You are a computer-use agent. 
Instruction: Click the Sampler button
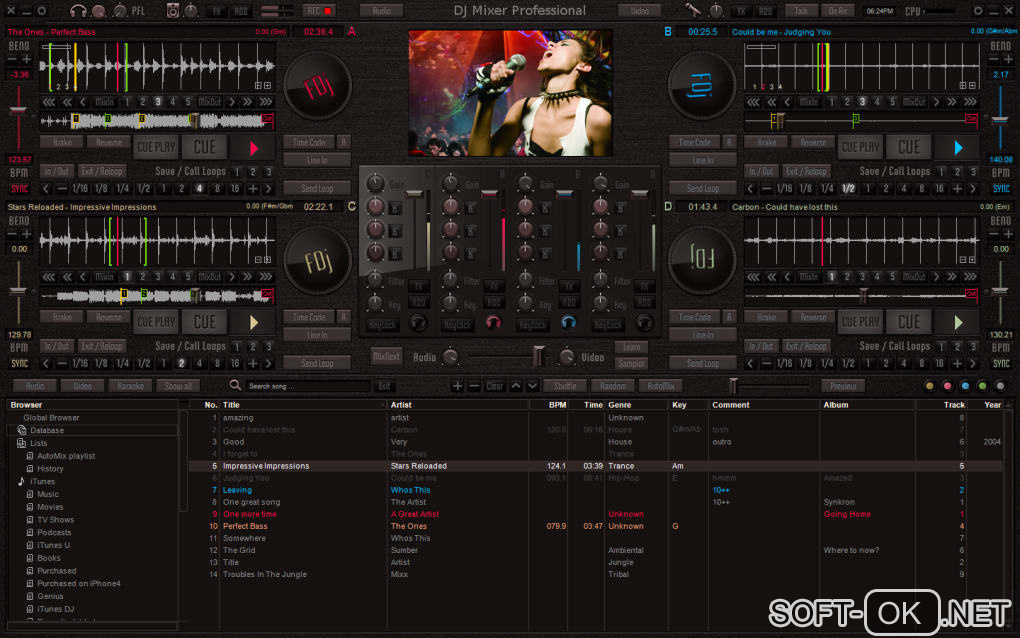(x=631, y=364)
